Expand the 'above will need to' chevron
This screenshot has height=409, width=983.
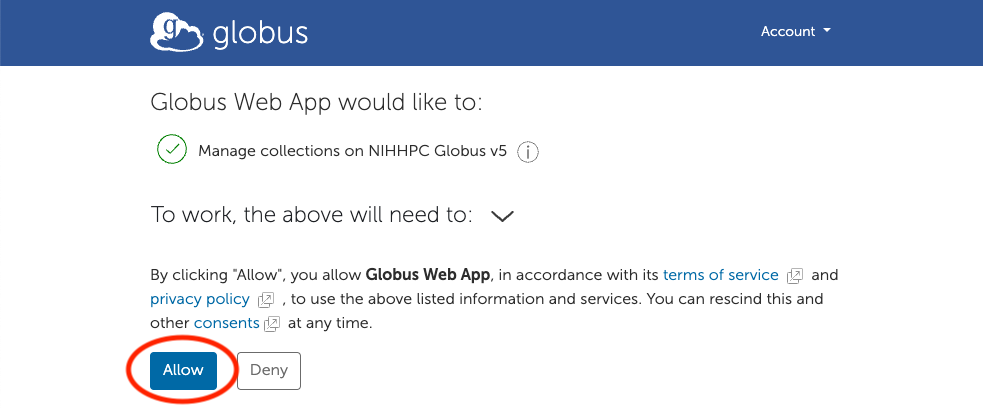click(503, 216)
